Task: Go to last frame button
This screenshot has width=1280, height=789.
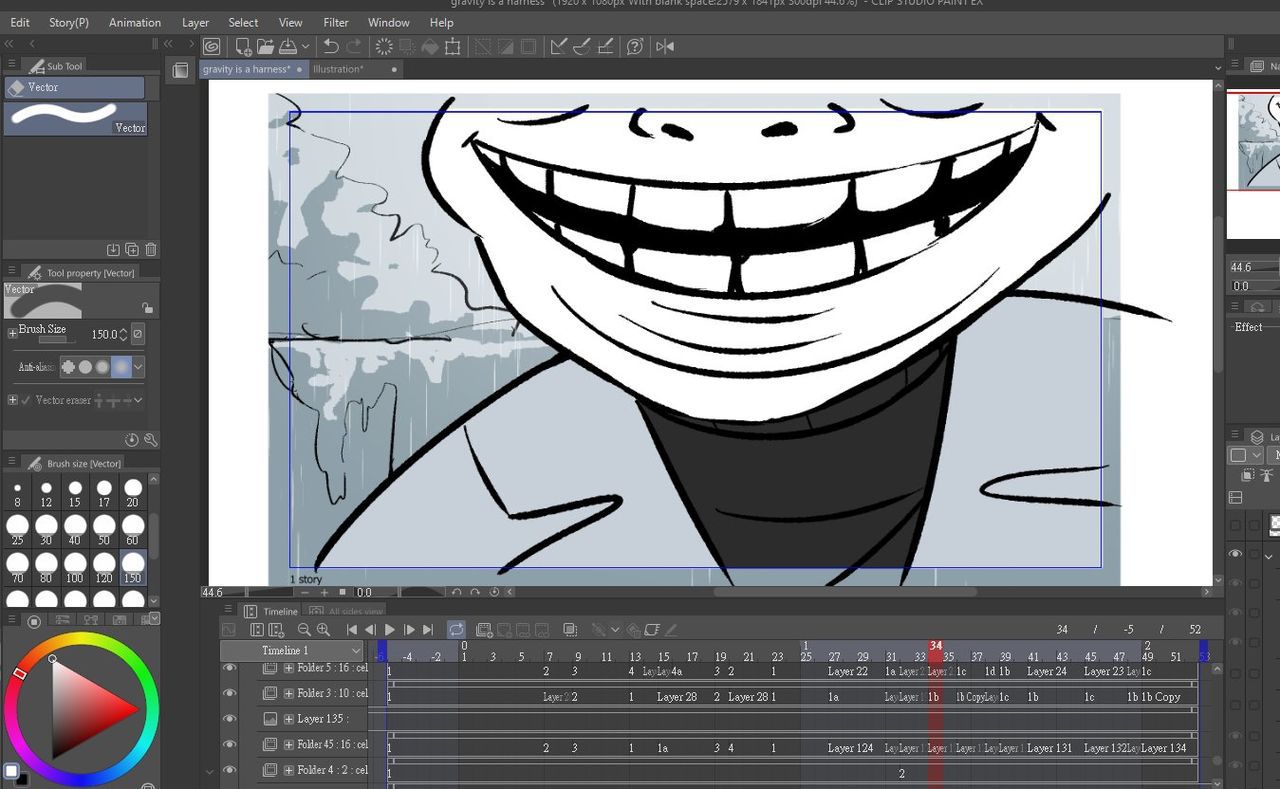Action: pos(428,630)
